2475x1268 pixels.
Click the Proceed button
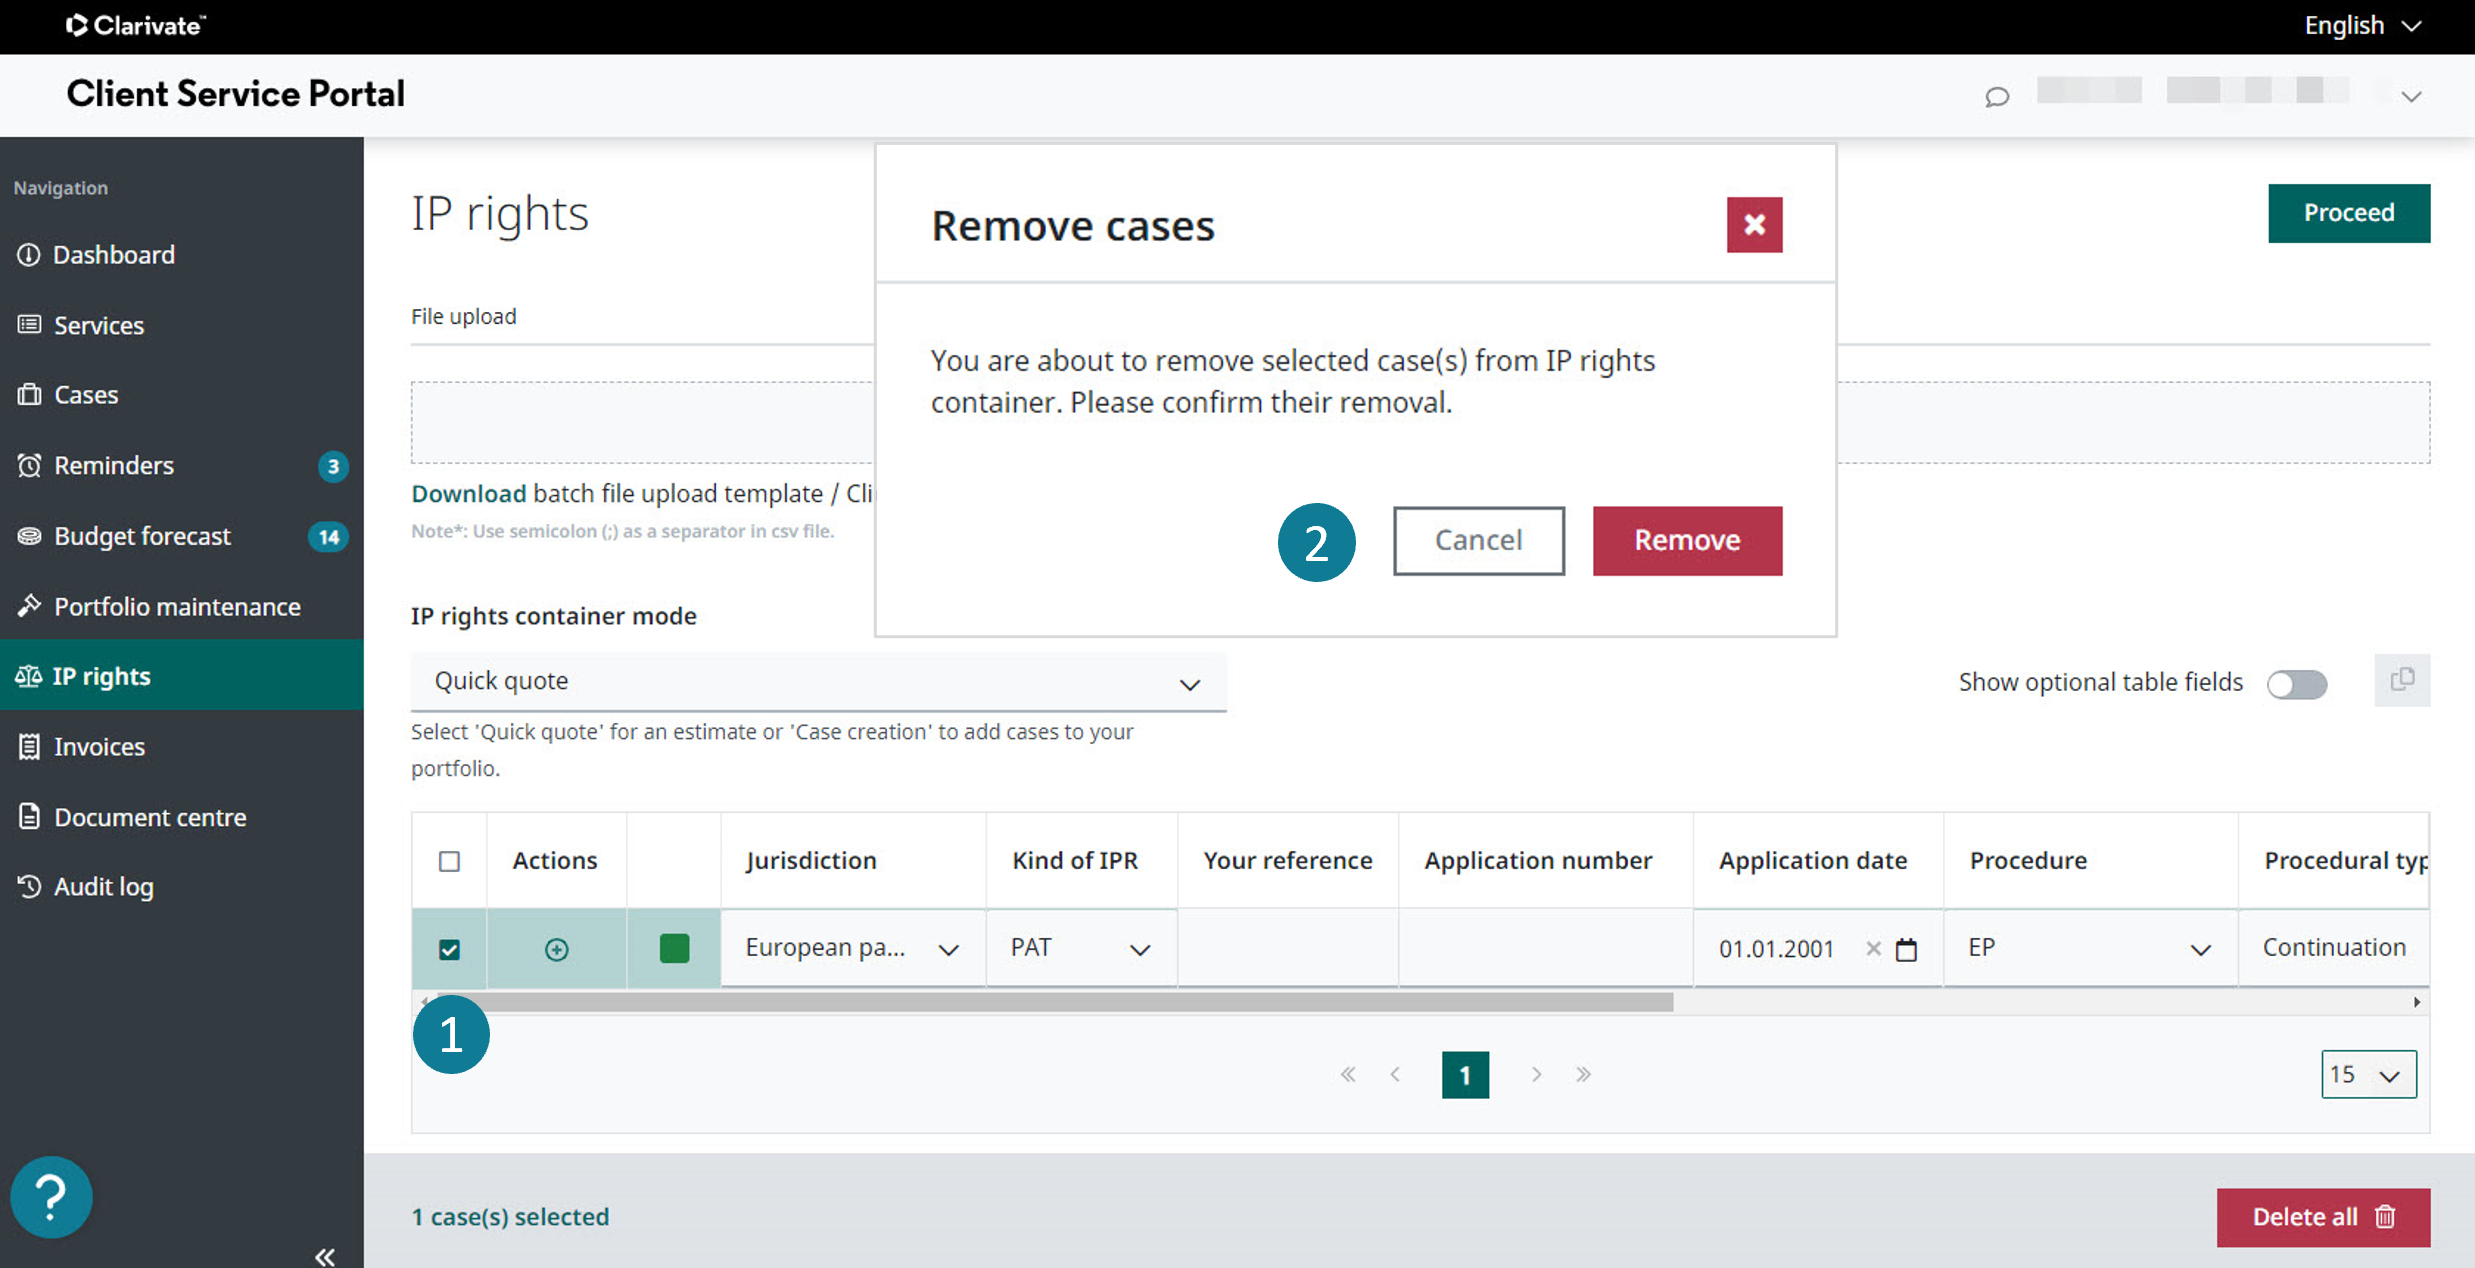[x=2349, y=212]
